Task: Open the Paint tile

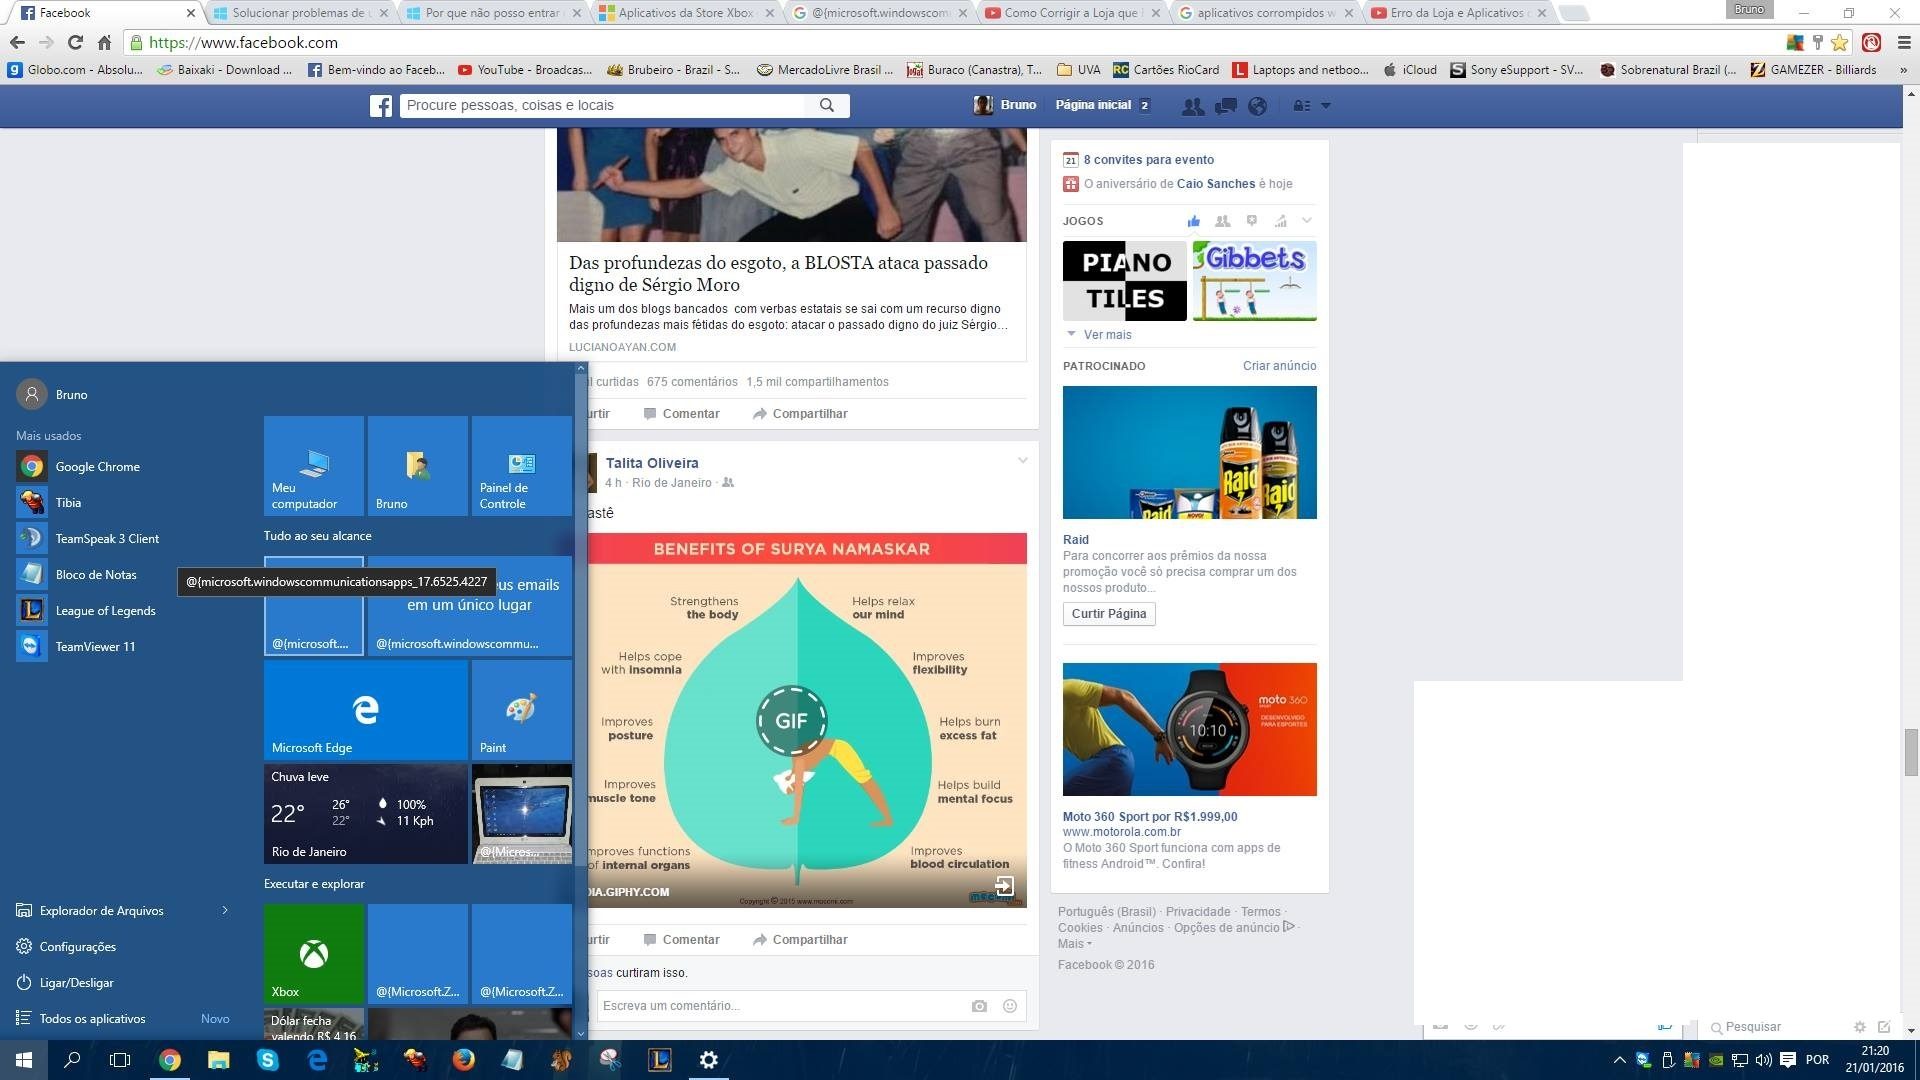Action: (522, 710)
